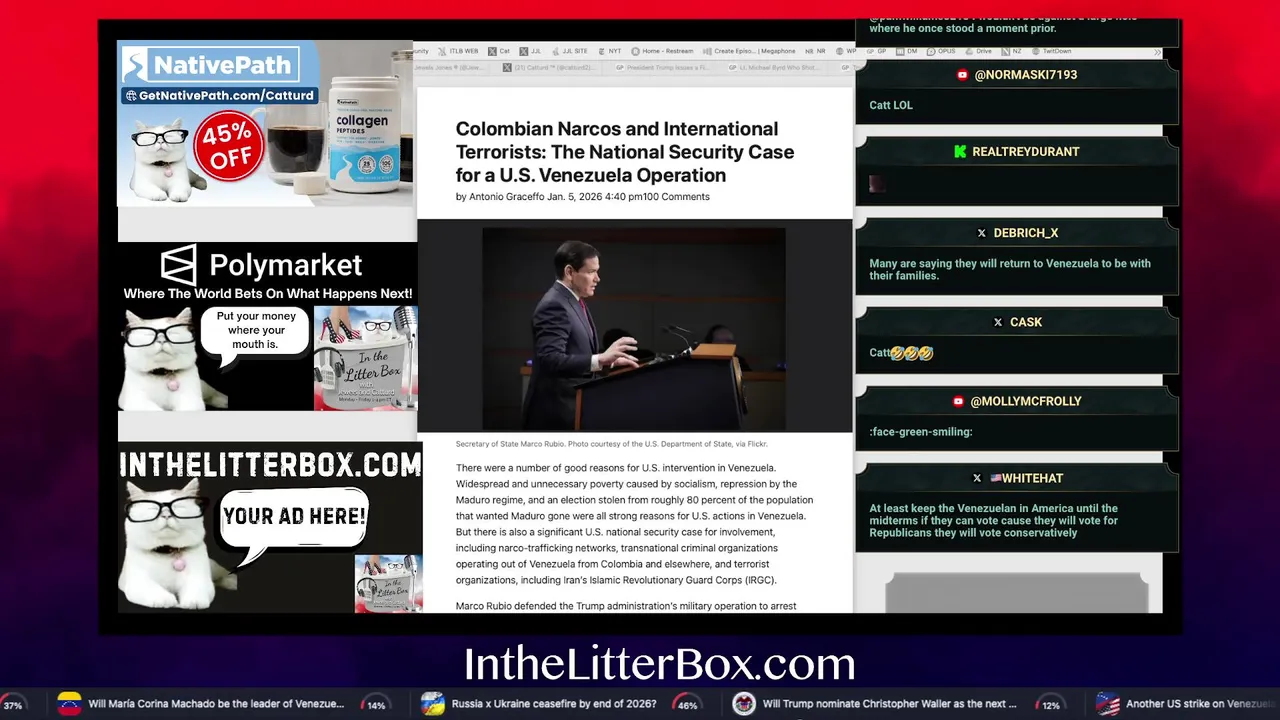Open the NativePath collagen ad banner
This screenshot has height=720, width=1280.
click(x=266, y=123)
